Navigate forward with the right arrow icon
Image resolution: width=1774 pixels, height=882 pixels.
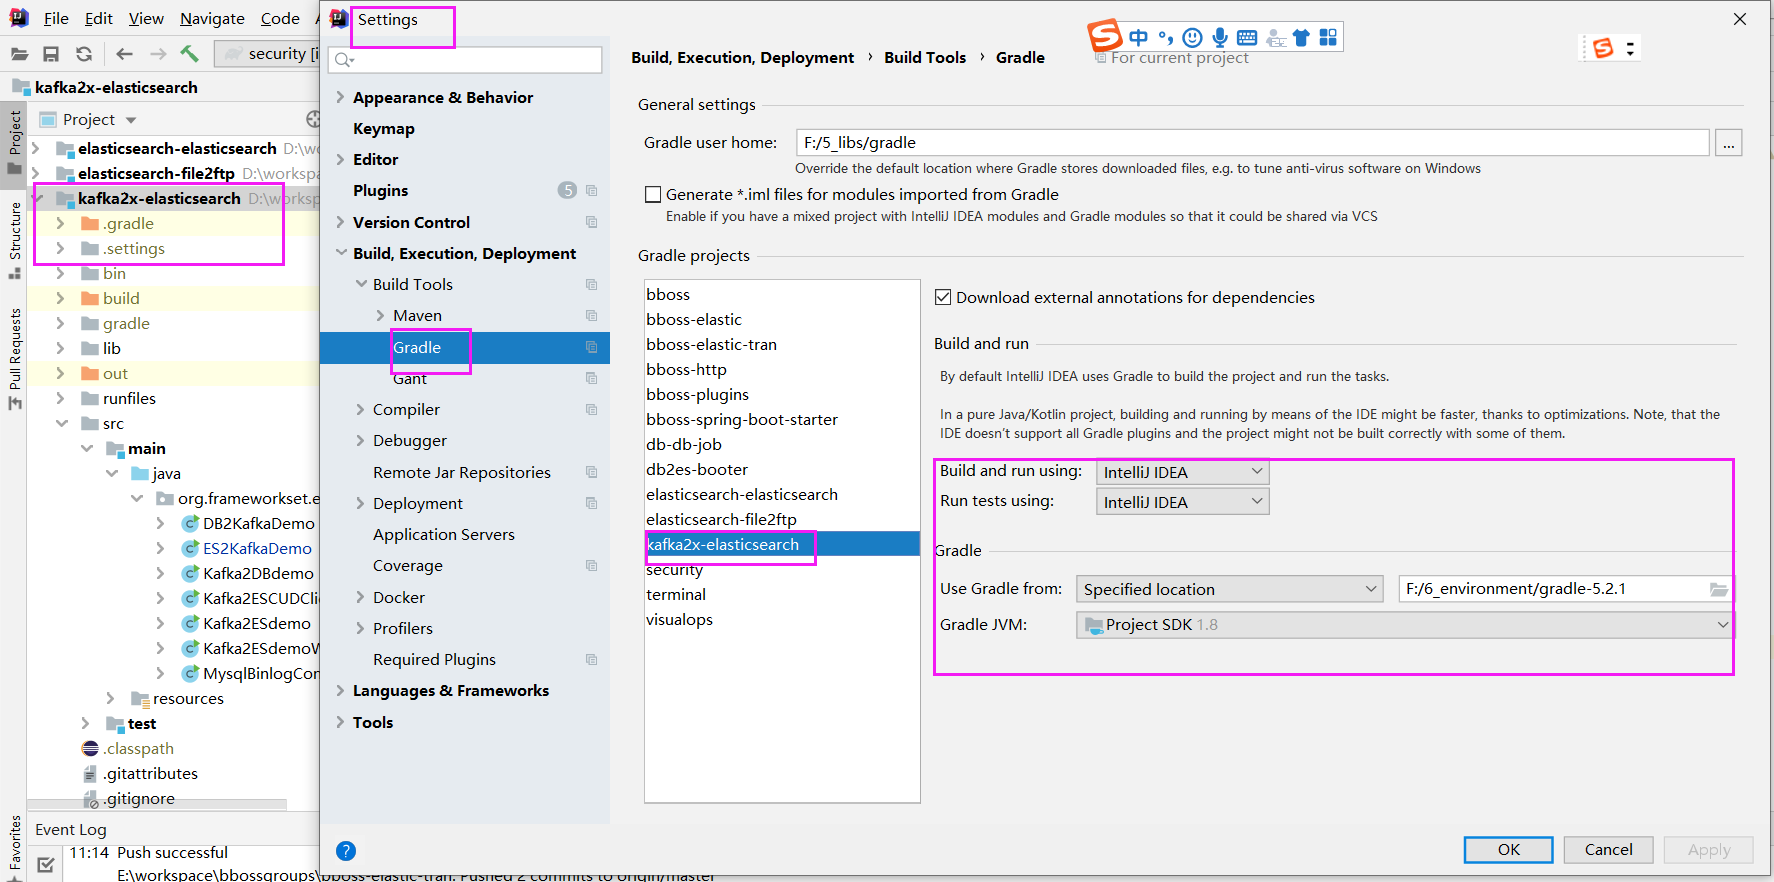[x=158, y=54]
